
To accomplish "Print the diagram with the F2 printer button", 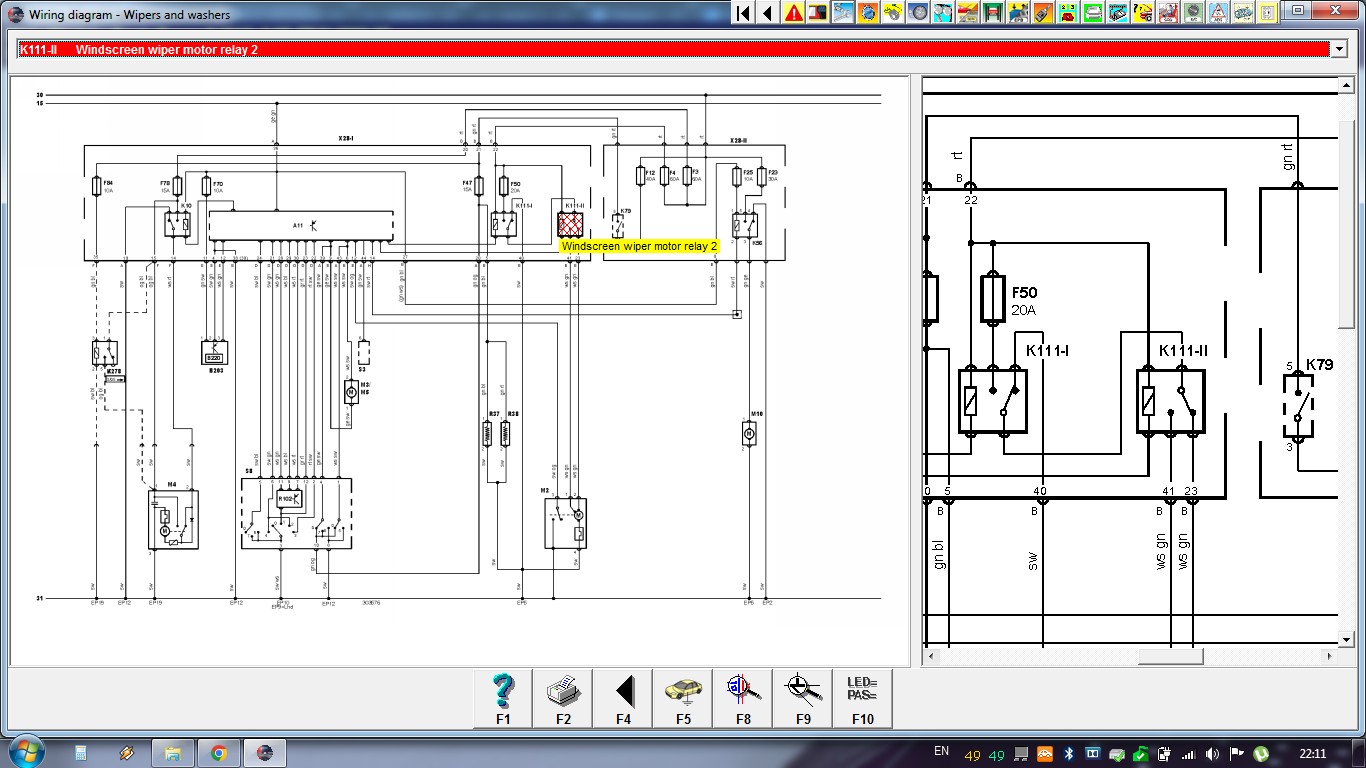I will coord(563,698).
